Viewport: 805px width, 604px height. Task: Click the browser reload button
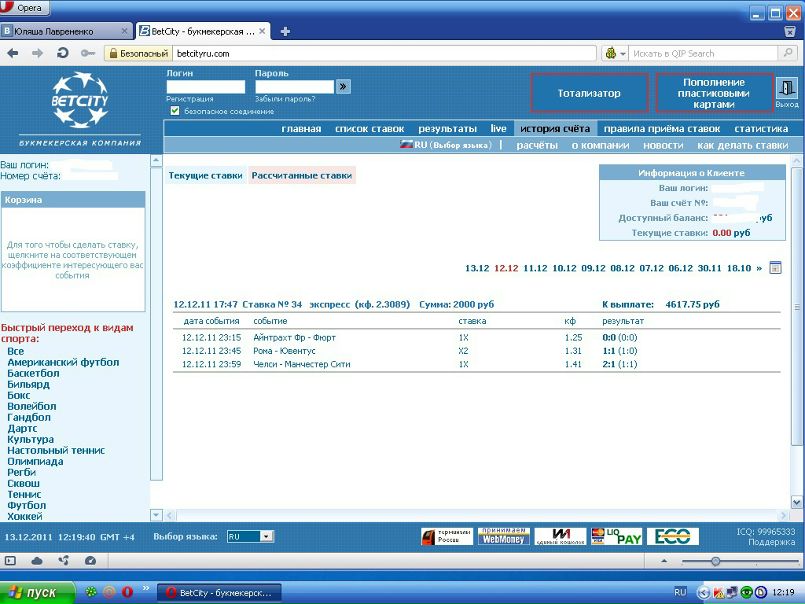click(x=63, y=53)
